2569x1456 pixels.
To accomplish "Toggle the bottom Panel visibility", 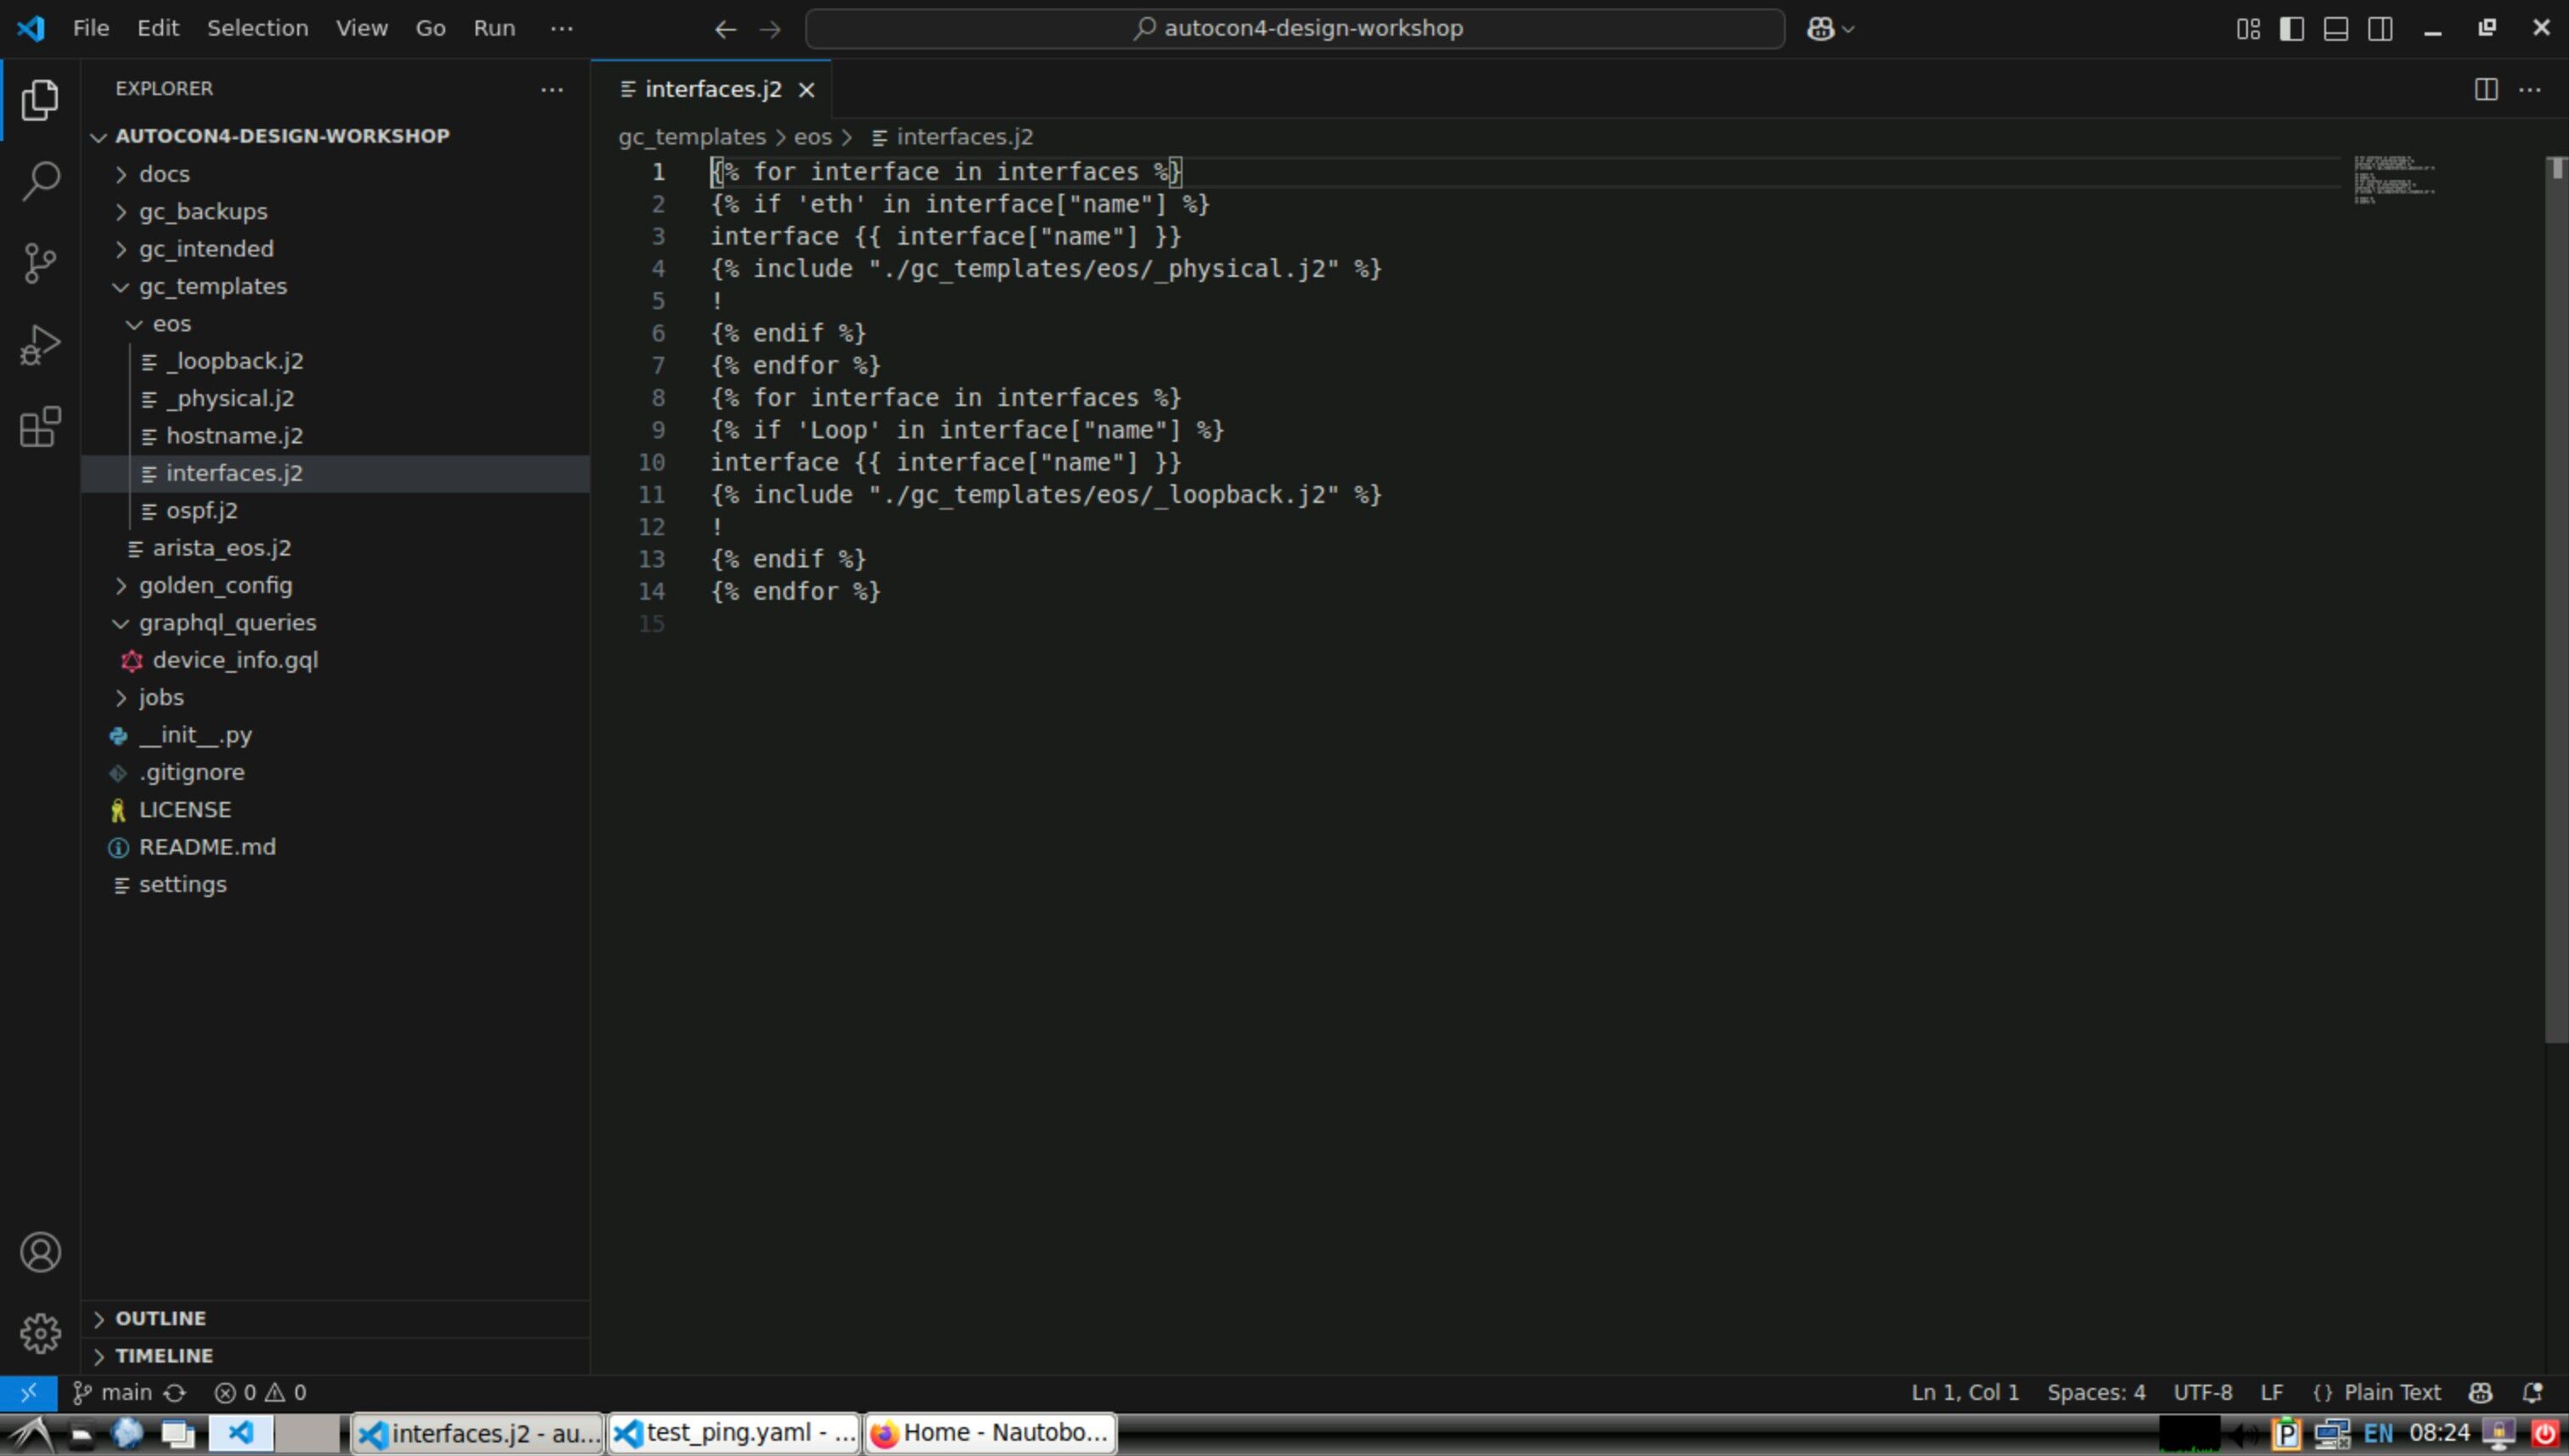I will 2335,29.
